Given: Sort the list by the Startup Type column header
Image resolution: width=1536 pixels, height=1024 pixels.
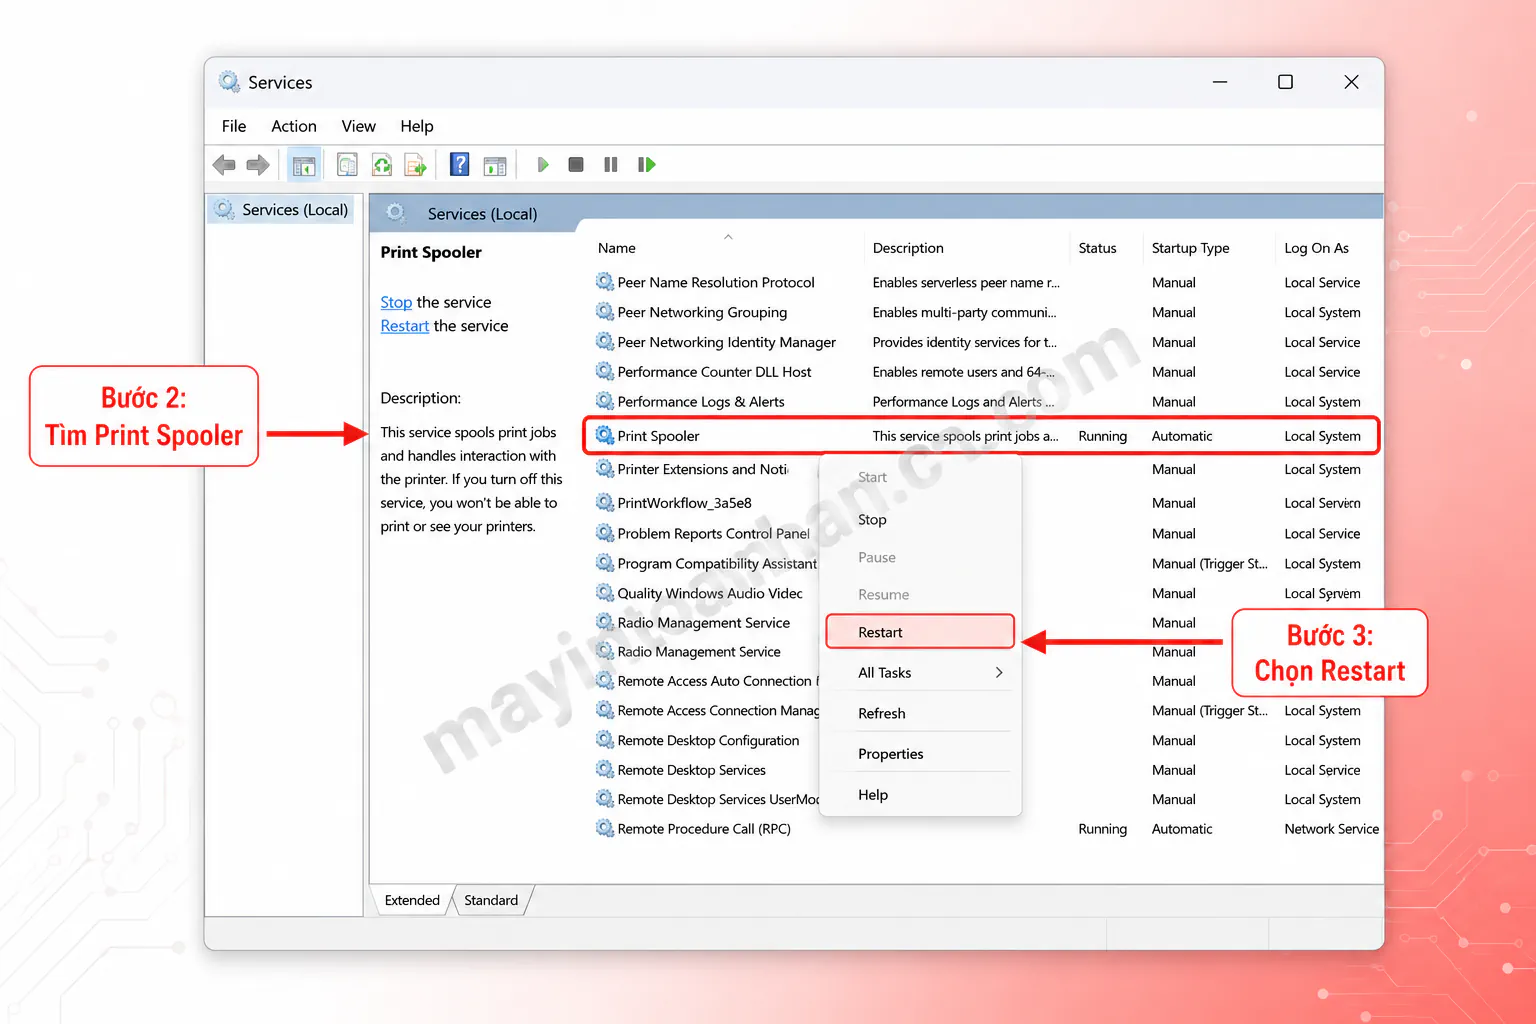Looking at the screenshot, I should pos(1191,248).
